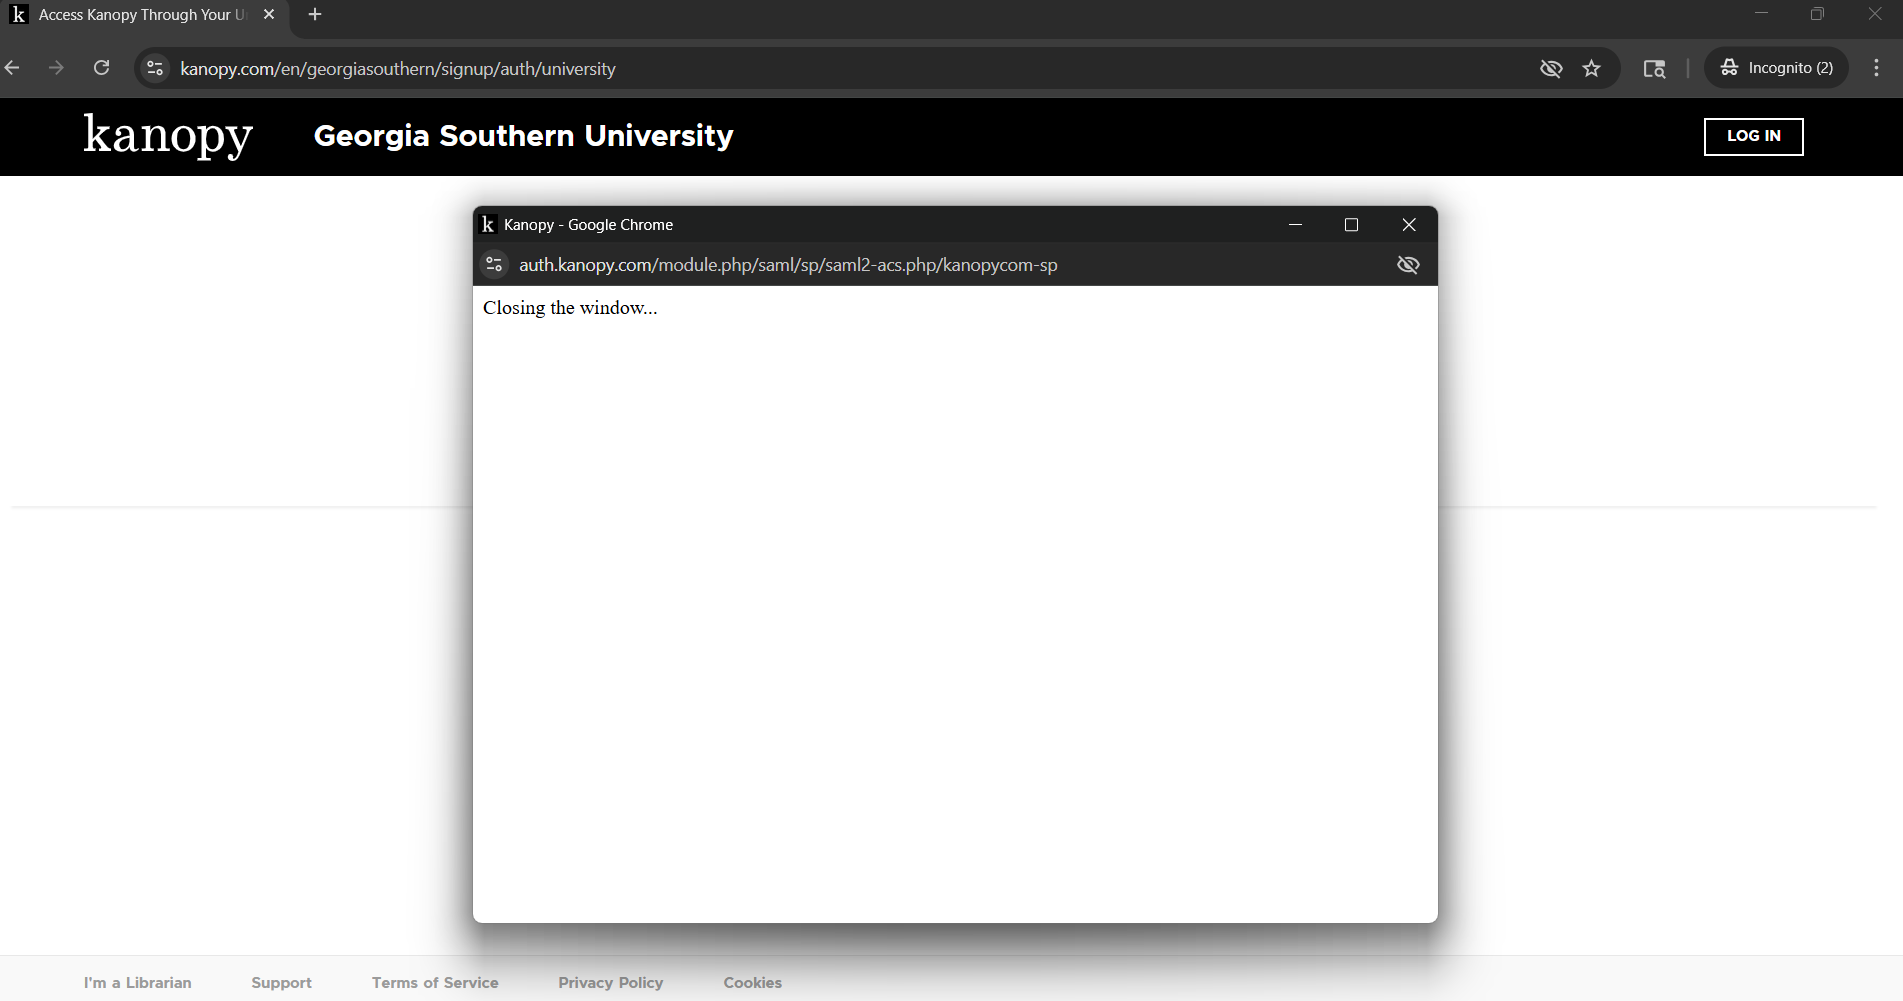Open the I'm a Librarian link
This screenshot has width=1903, height=1001.
[x=137, y=983]
